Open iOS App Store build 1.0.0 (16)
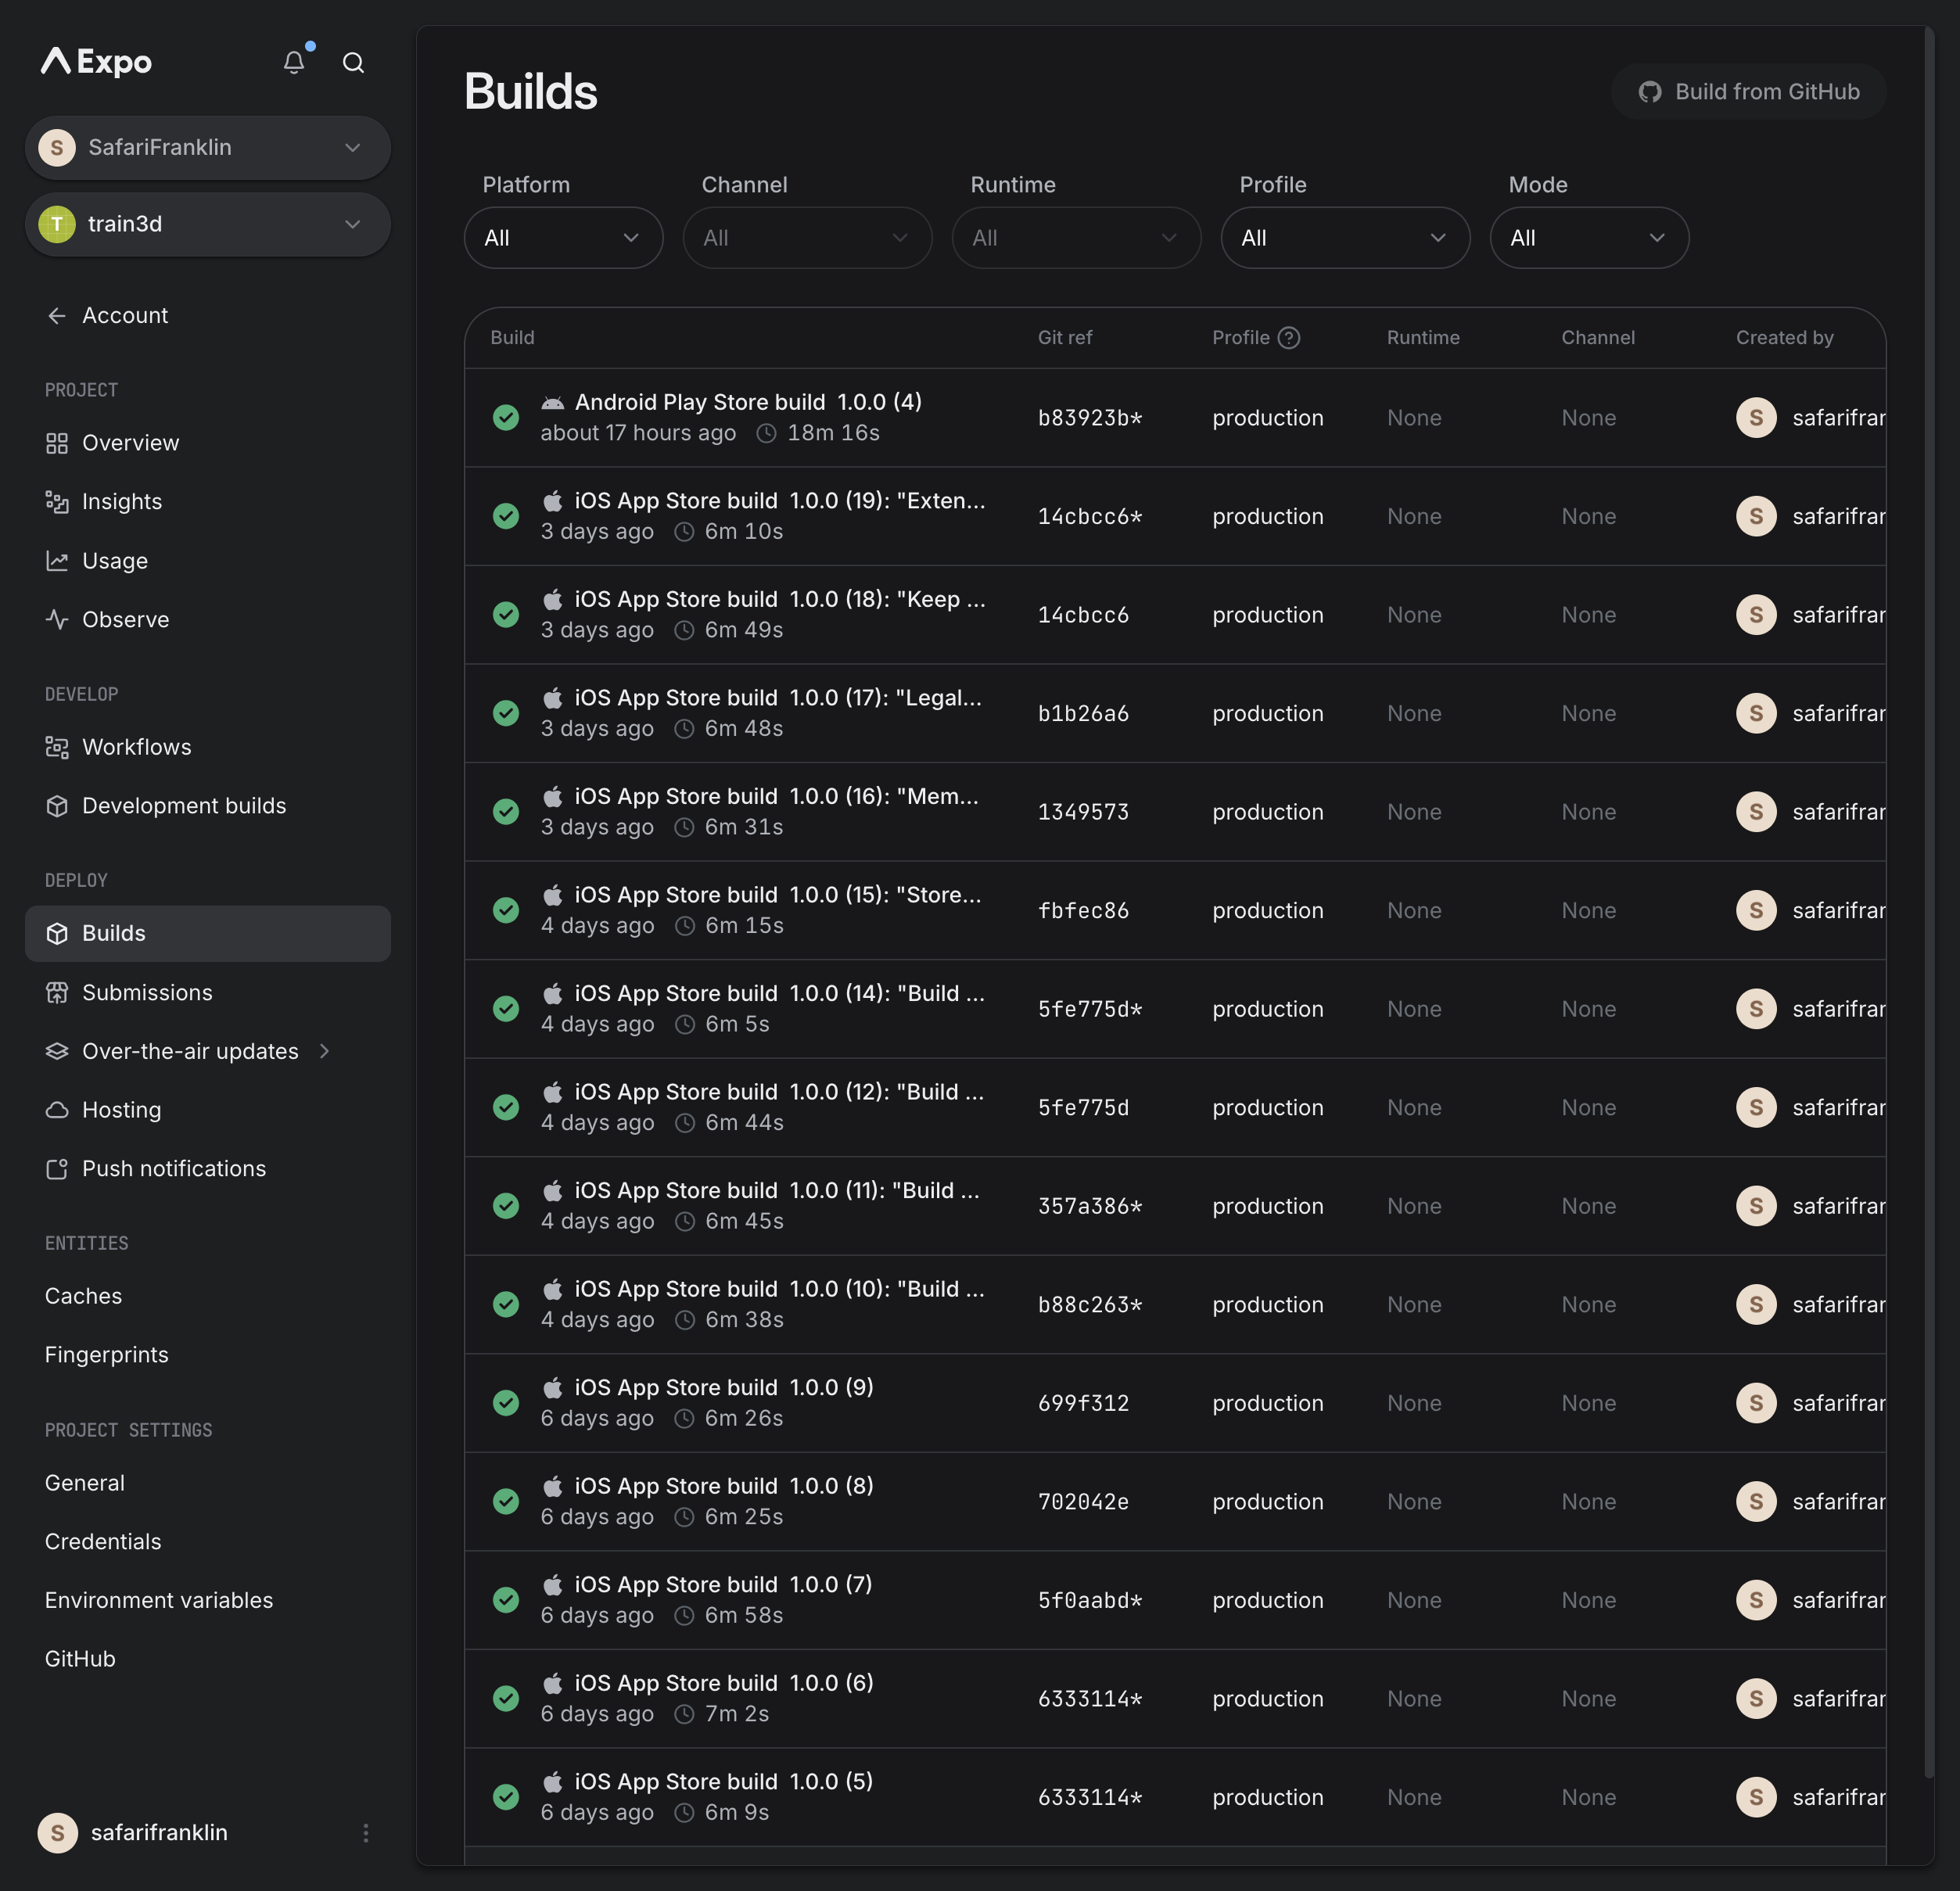Viewport: 1960px width, 1891px height. pos(777,797)
